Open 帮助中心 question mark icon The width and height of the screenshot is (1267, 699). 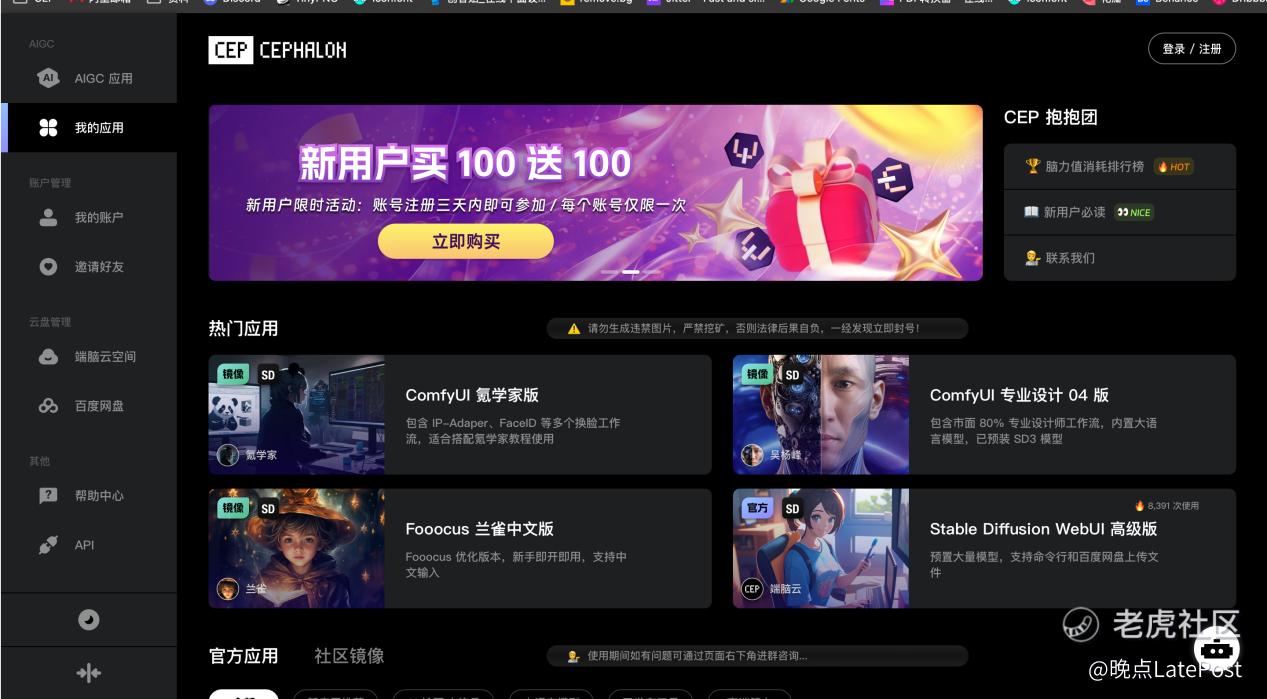48,496
